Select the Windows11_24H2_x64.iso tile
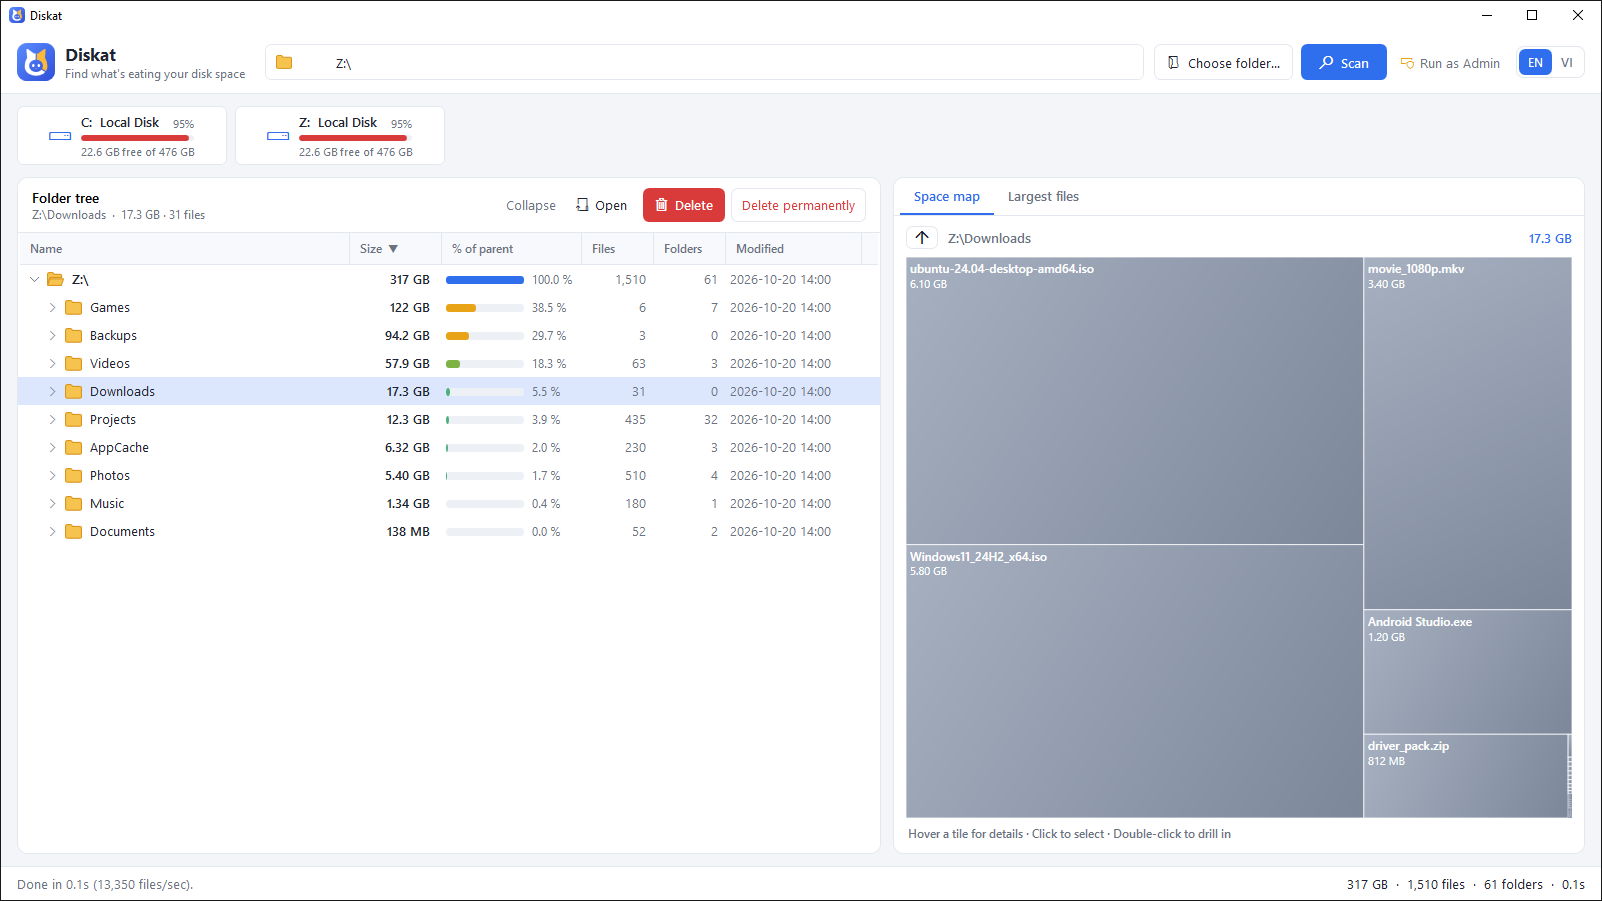 pyautogui.click(x=1134, y=681)
